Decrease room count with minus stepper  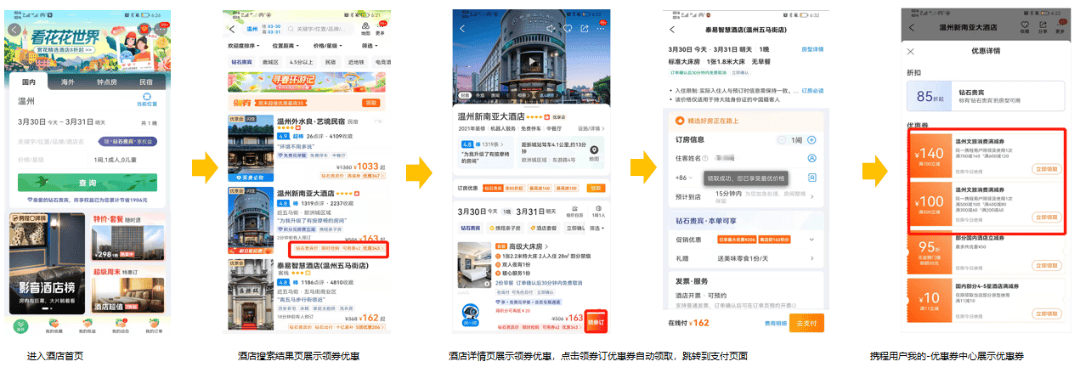pos(782,140)
